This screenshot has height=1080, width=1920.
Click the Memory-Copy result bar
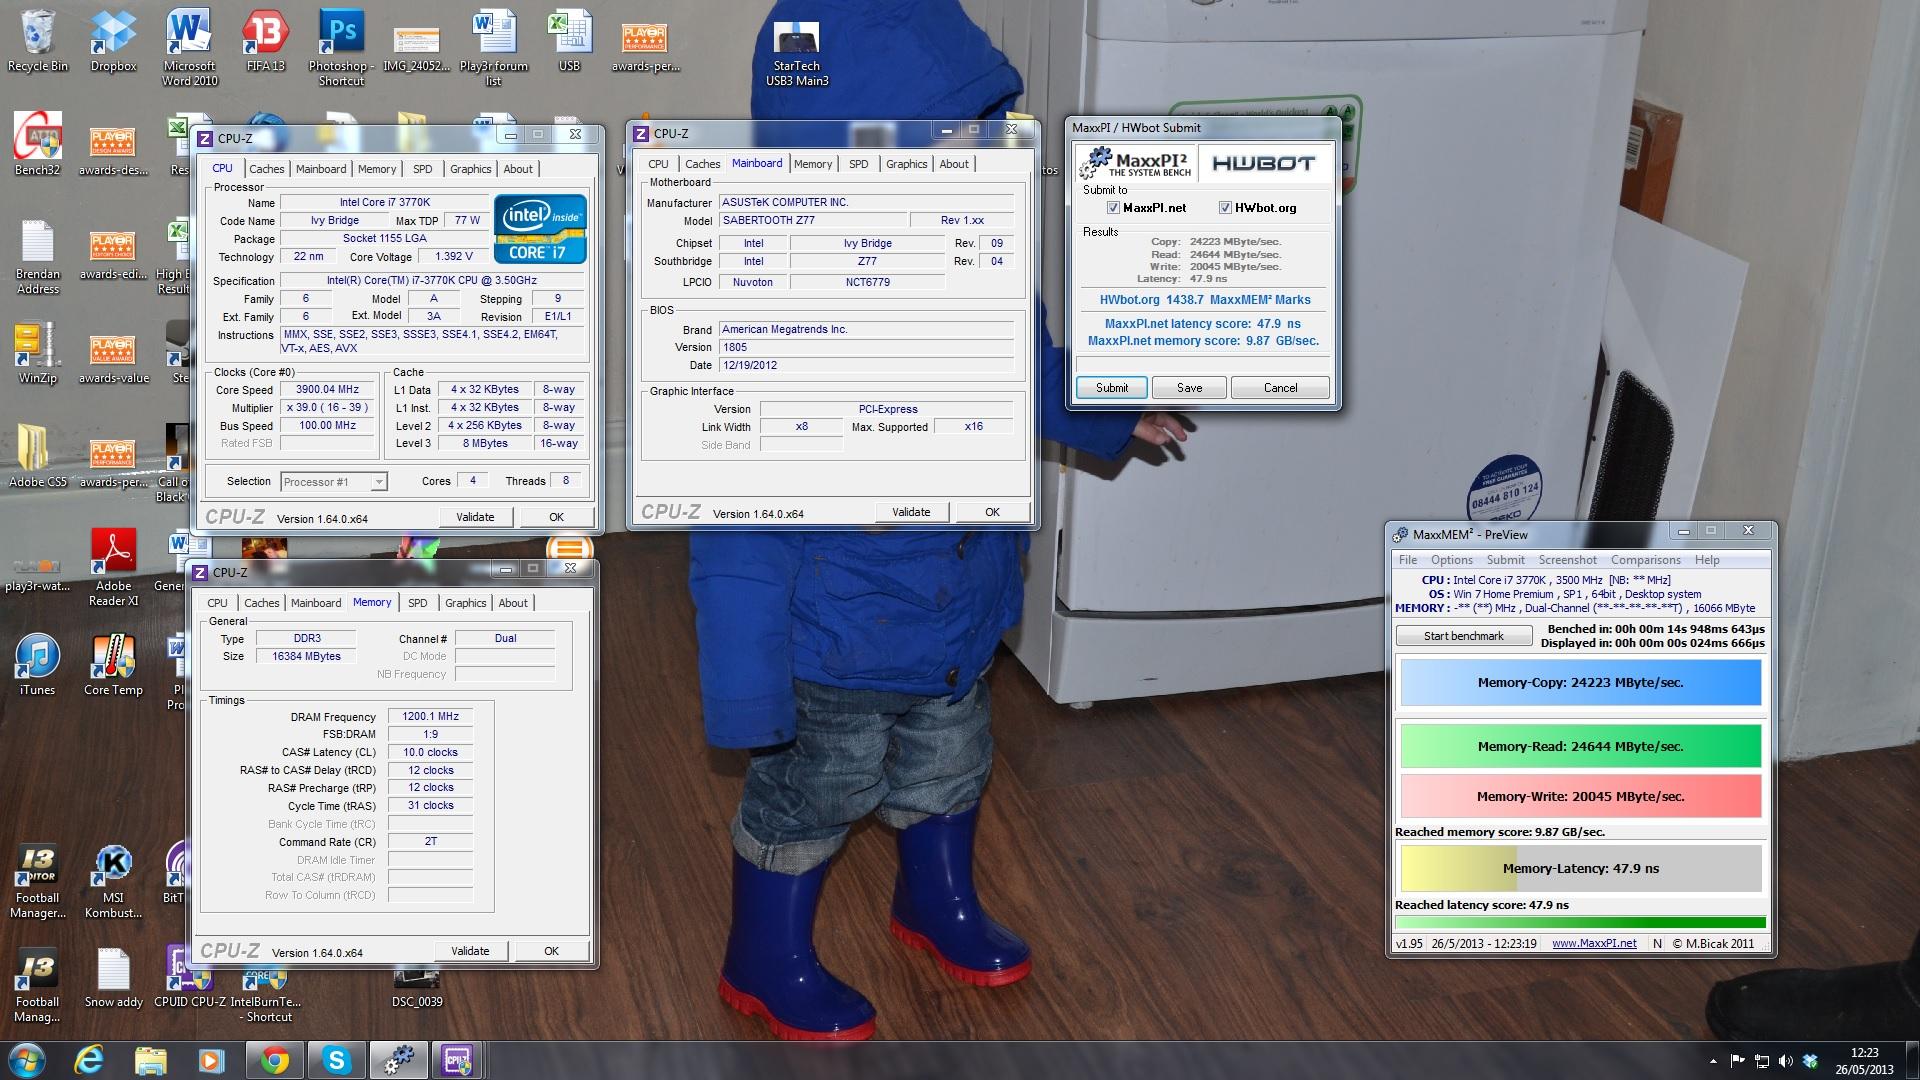tap(1580, 683)
